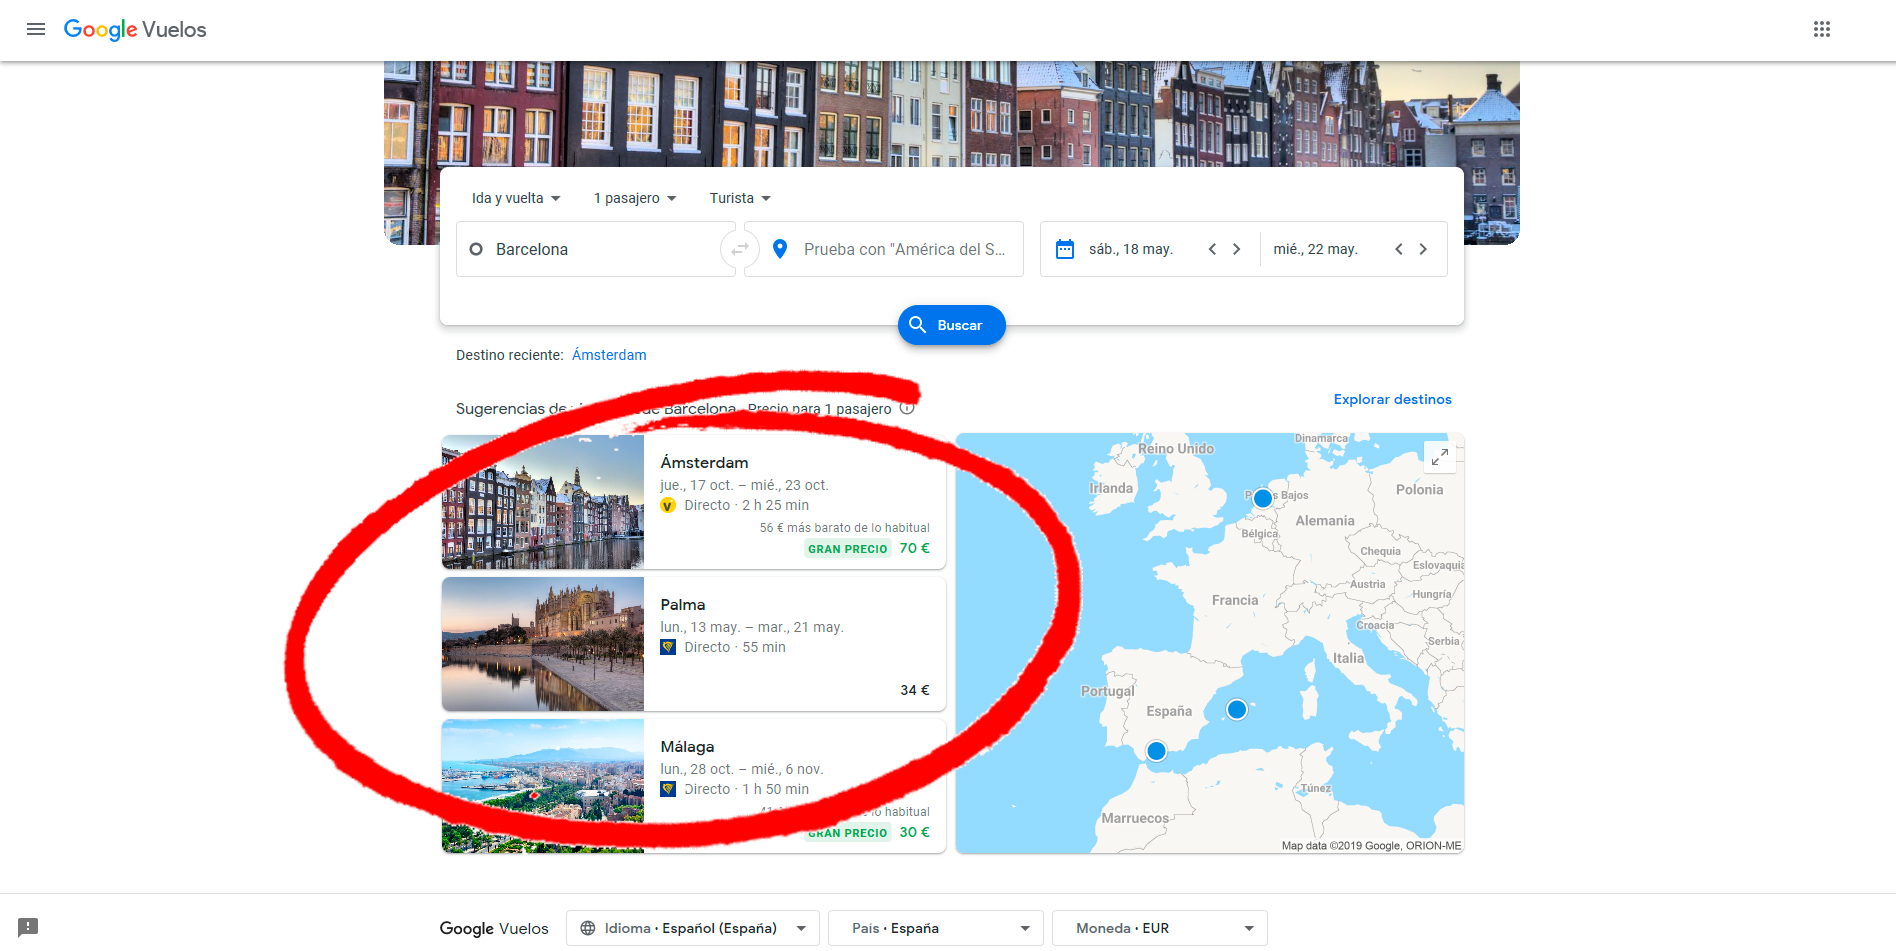Screen dimensions: 1896x951
Task: Click the Palma map marker
Action: pos(1237,709)
